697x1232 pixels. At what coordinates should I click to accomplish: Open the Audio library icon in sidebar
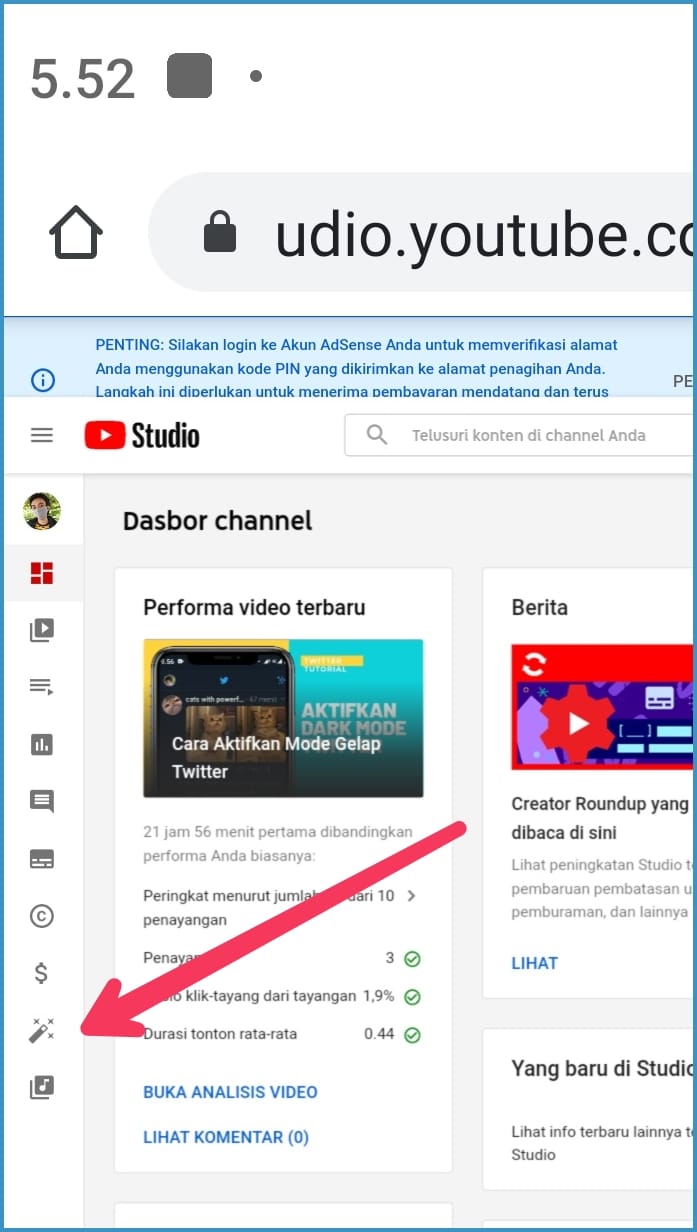tap(42, 1087)
